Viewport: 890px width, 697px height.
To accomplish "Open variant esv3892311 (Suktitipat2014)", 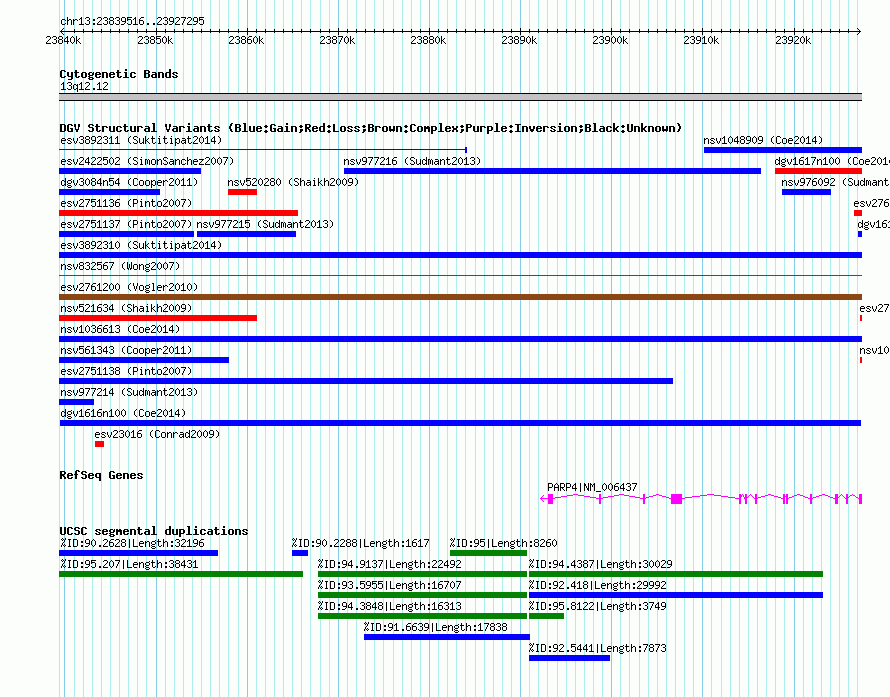I will point(141,140).
